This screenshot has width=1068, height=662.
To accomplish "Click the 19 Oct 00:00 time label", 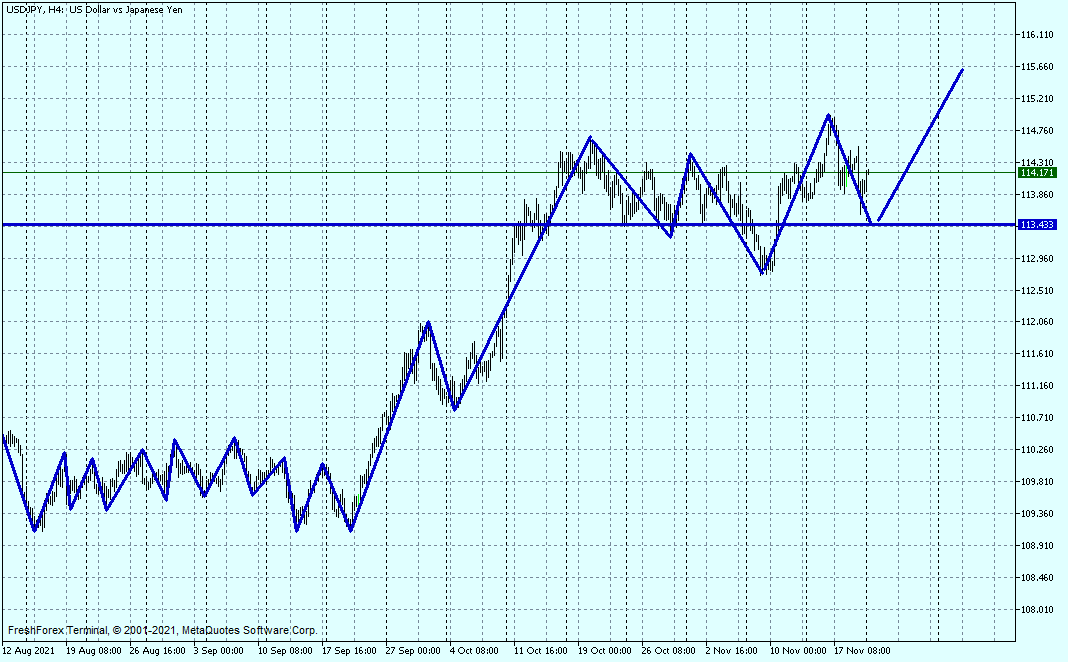I will click(x=605, y=651).
